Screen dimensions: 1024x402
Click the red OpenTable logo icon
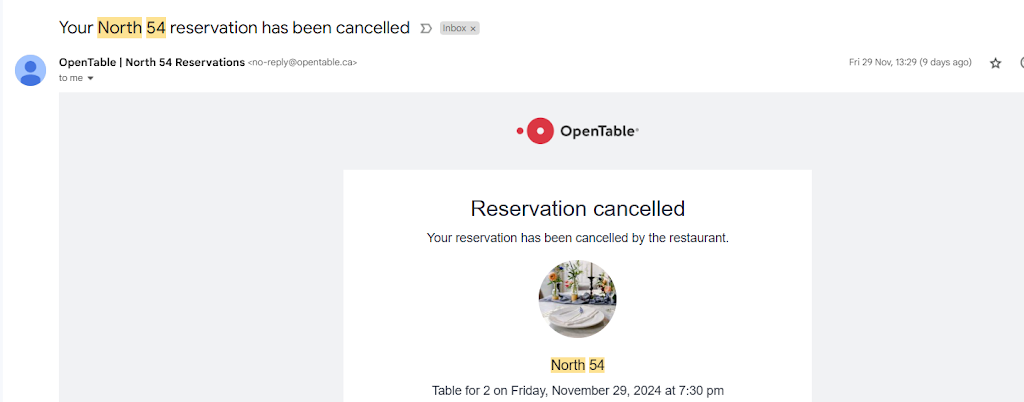(539, 130)
